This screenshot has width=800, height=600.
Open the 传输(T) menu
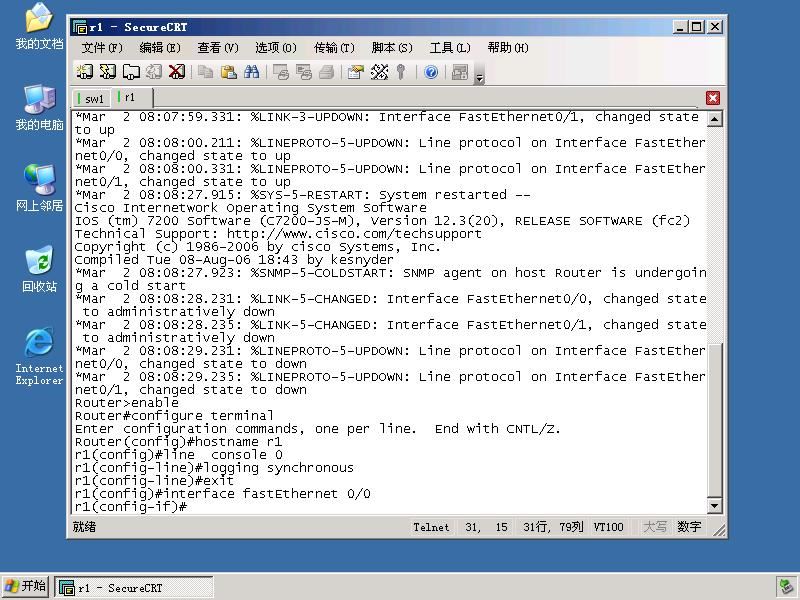pos(334,48)
